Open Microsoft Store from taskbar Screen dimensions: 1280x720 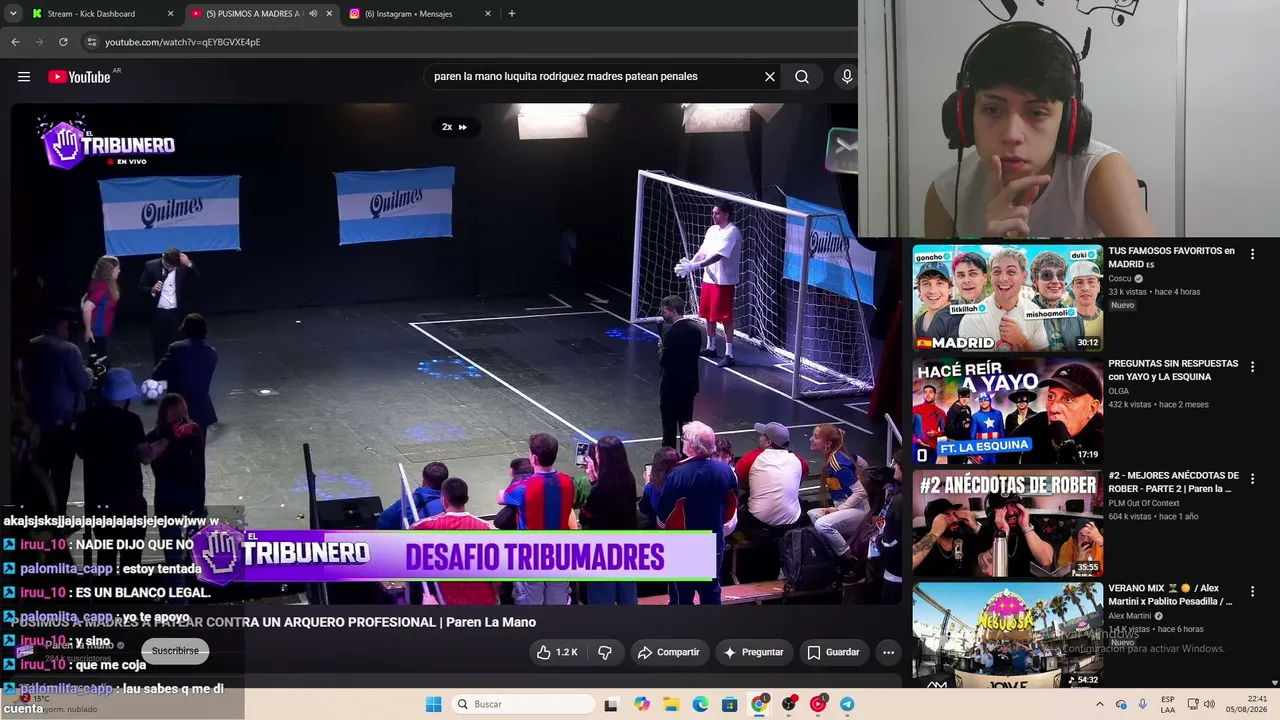(730, 704)
